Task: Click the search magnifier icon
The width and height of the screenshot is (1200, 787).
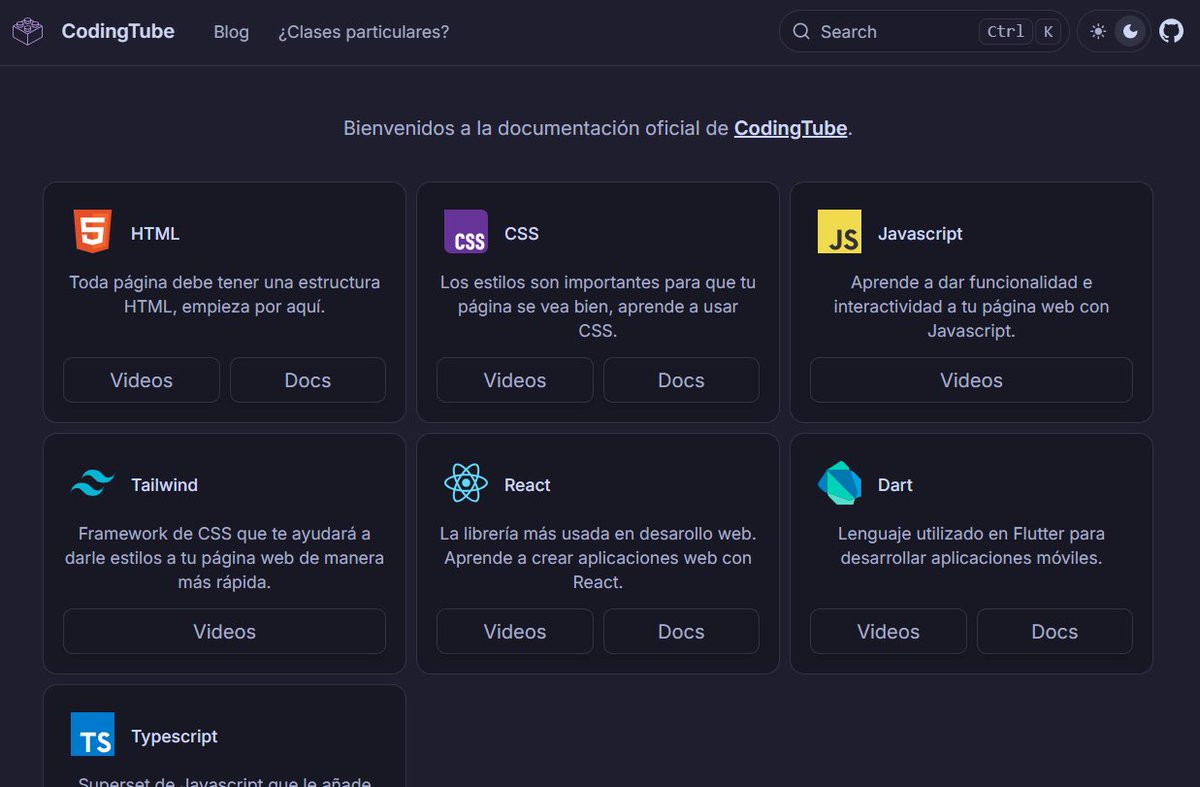Action: tap(801, 32)
